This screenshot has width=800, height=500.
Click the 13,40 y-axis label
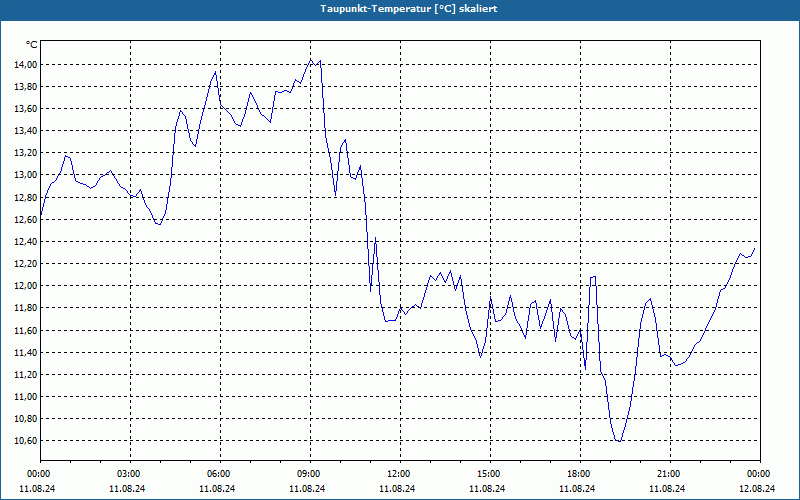pos(28,131)
